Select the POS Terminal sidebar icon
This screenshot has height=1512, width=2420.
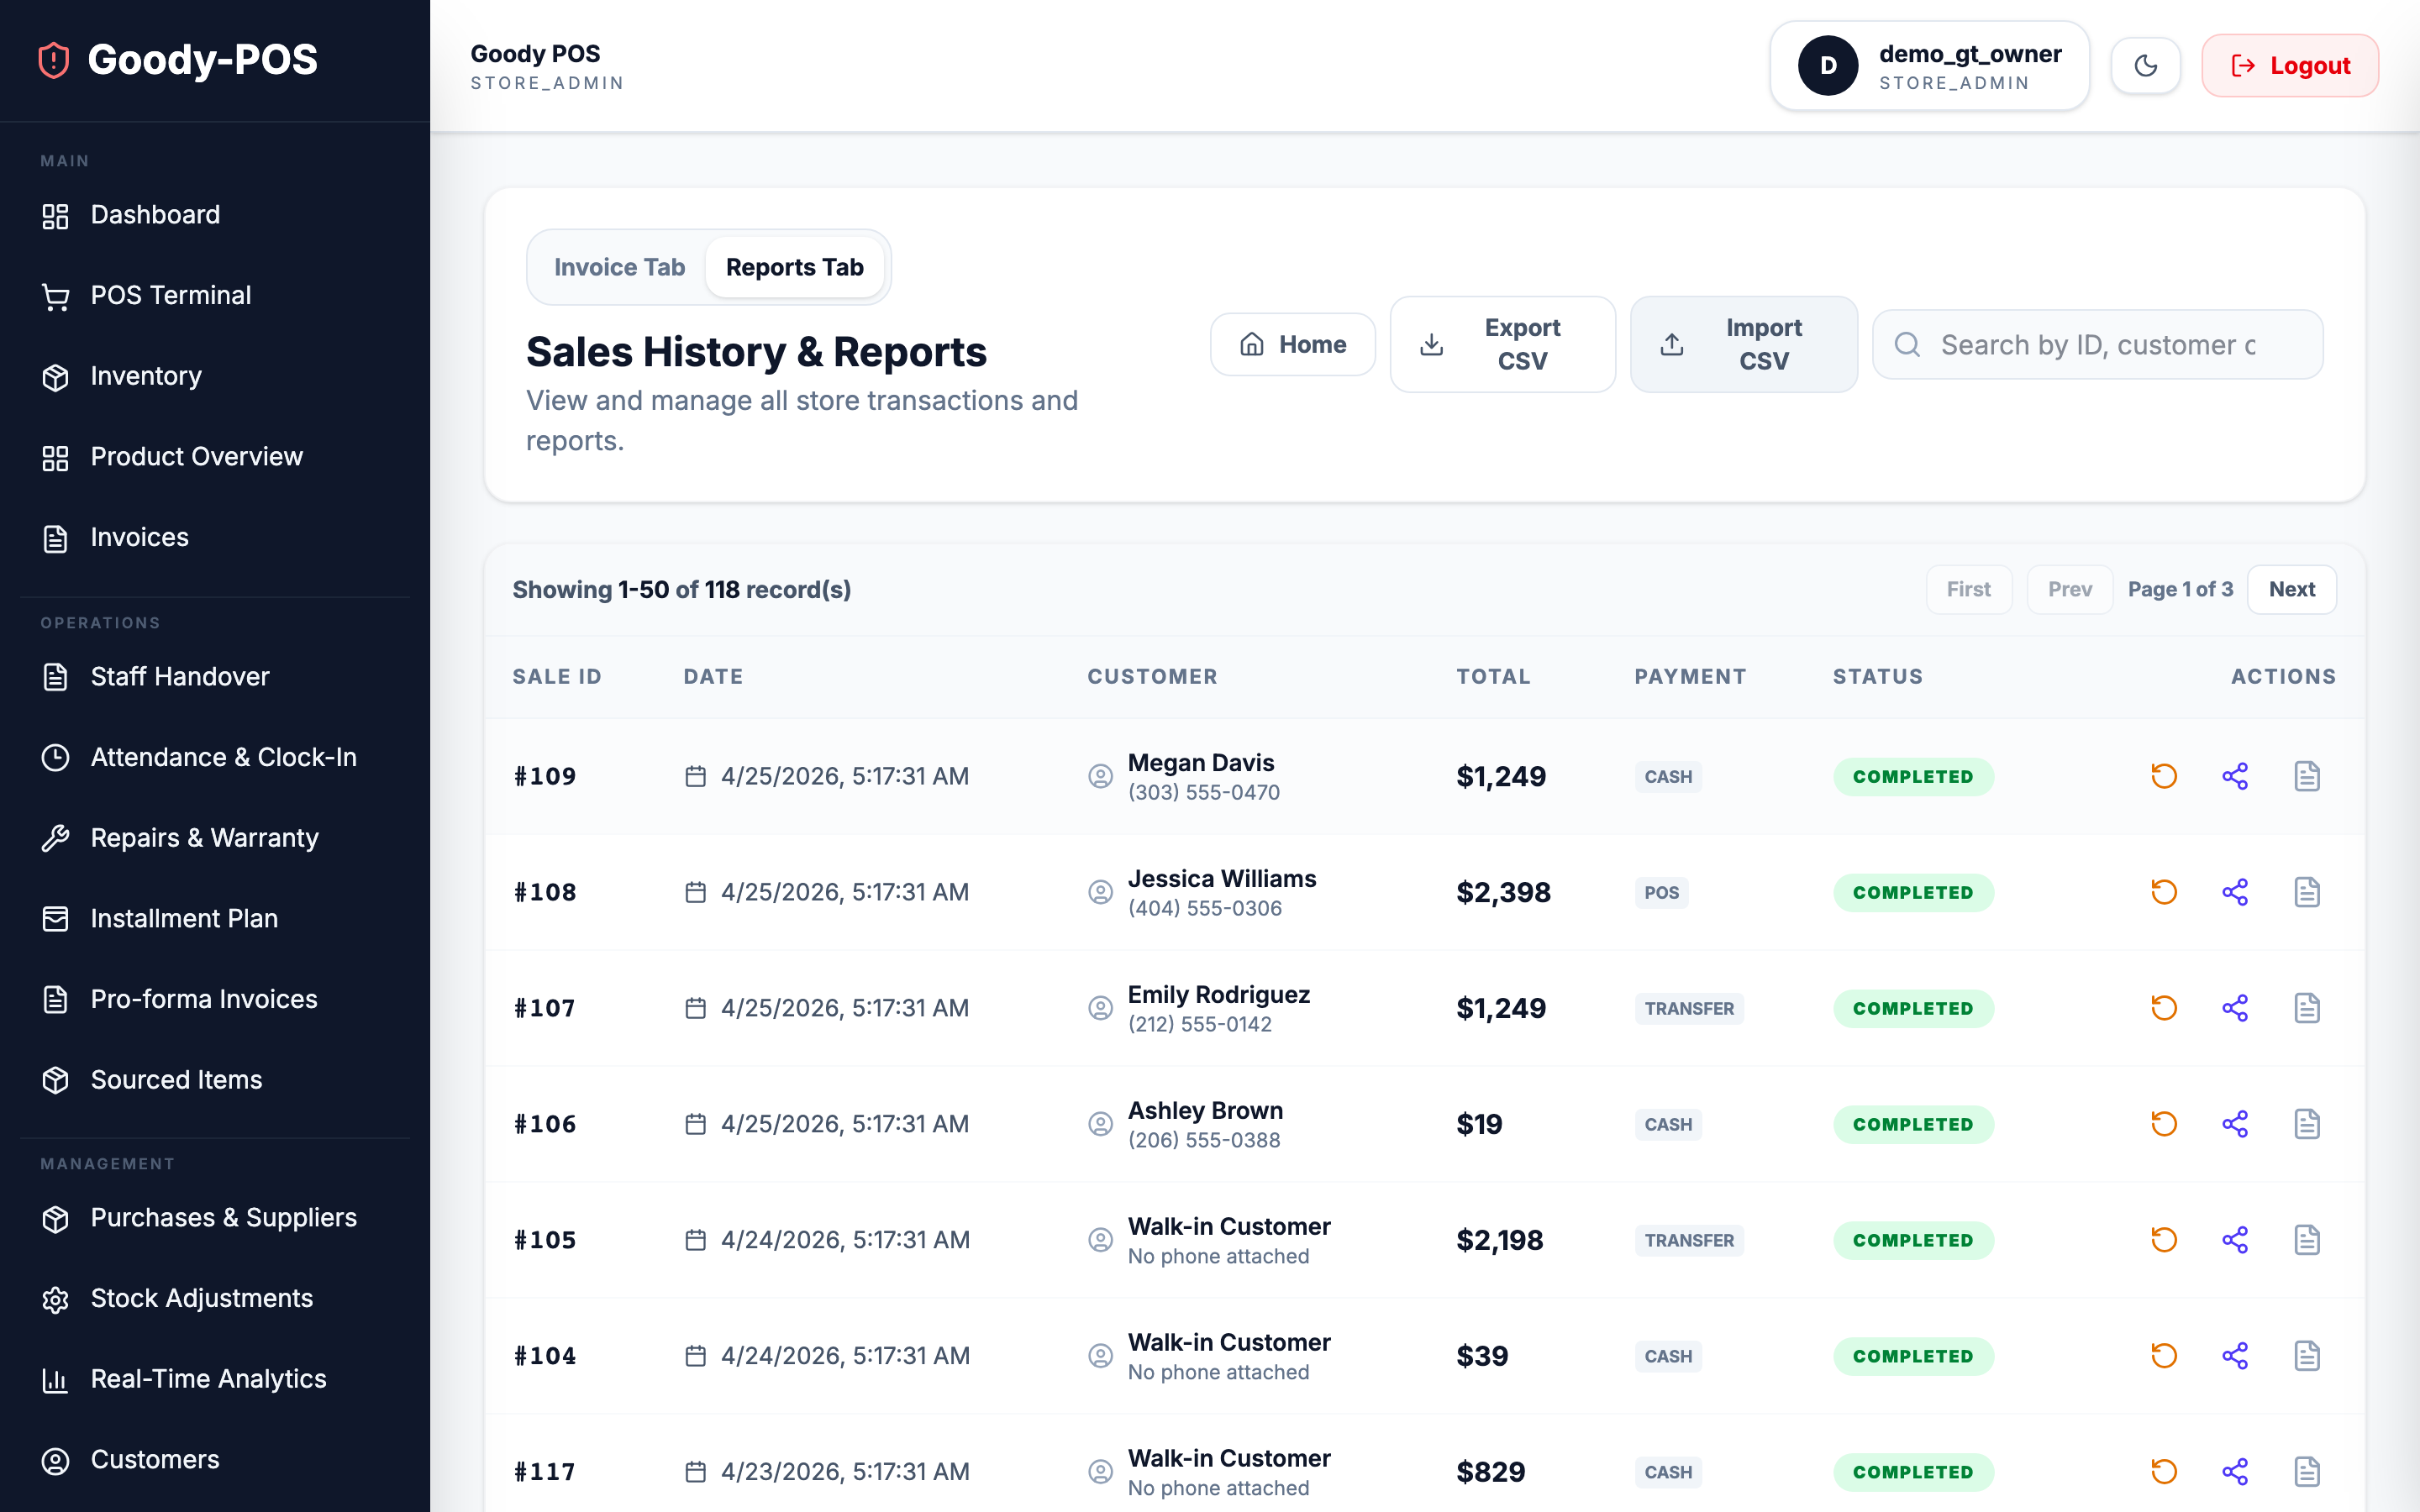click(x=55, y=295)
